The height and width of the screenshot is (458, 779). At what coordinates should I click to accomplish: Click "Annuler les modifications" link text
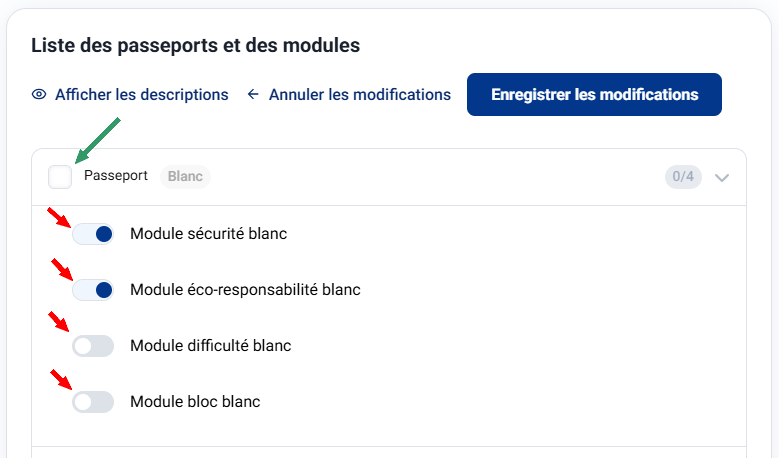point(360,95)
